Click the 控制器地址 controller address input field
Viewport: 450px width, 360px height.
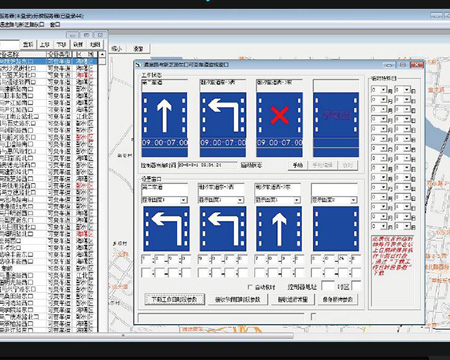[327, 286]
